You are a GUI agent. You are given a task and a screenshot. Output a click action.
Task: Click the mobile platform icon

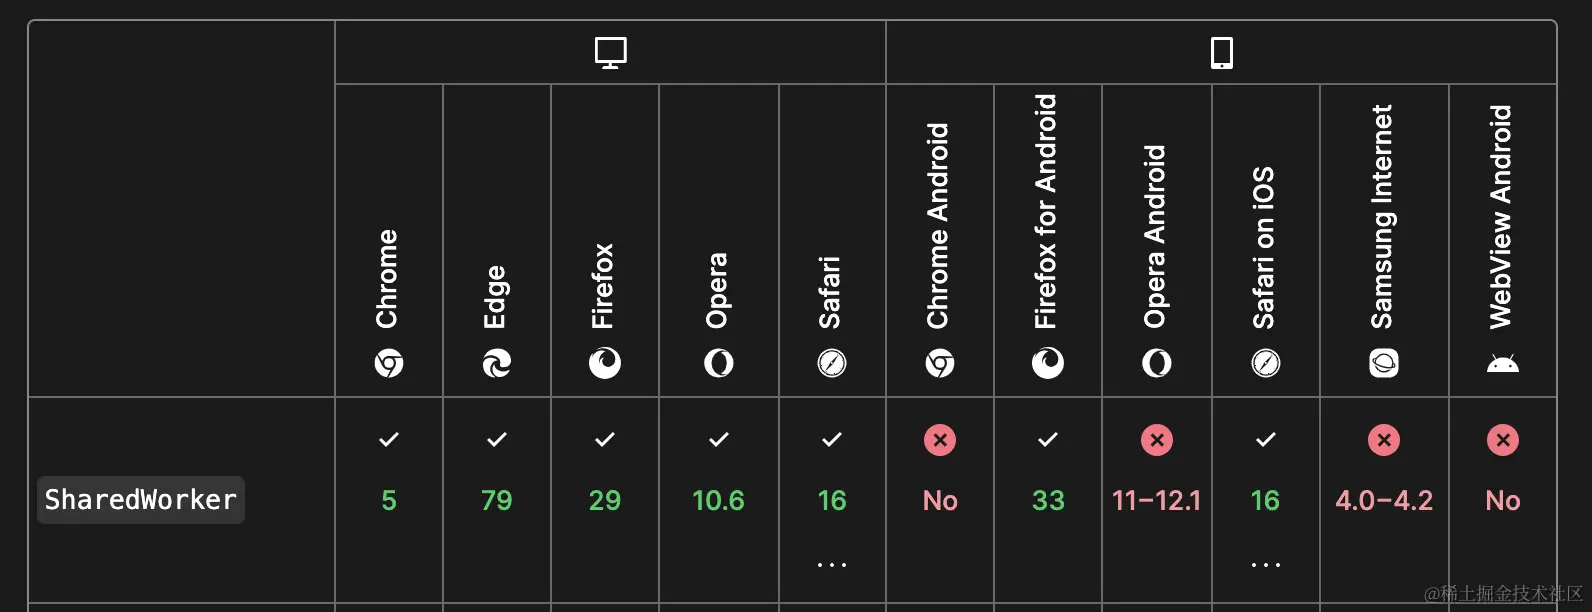tap(1221, 52)
